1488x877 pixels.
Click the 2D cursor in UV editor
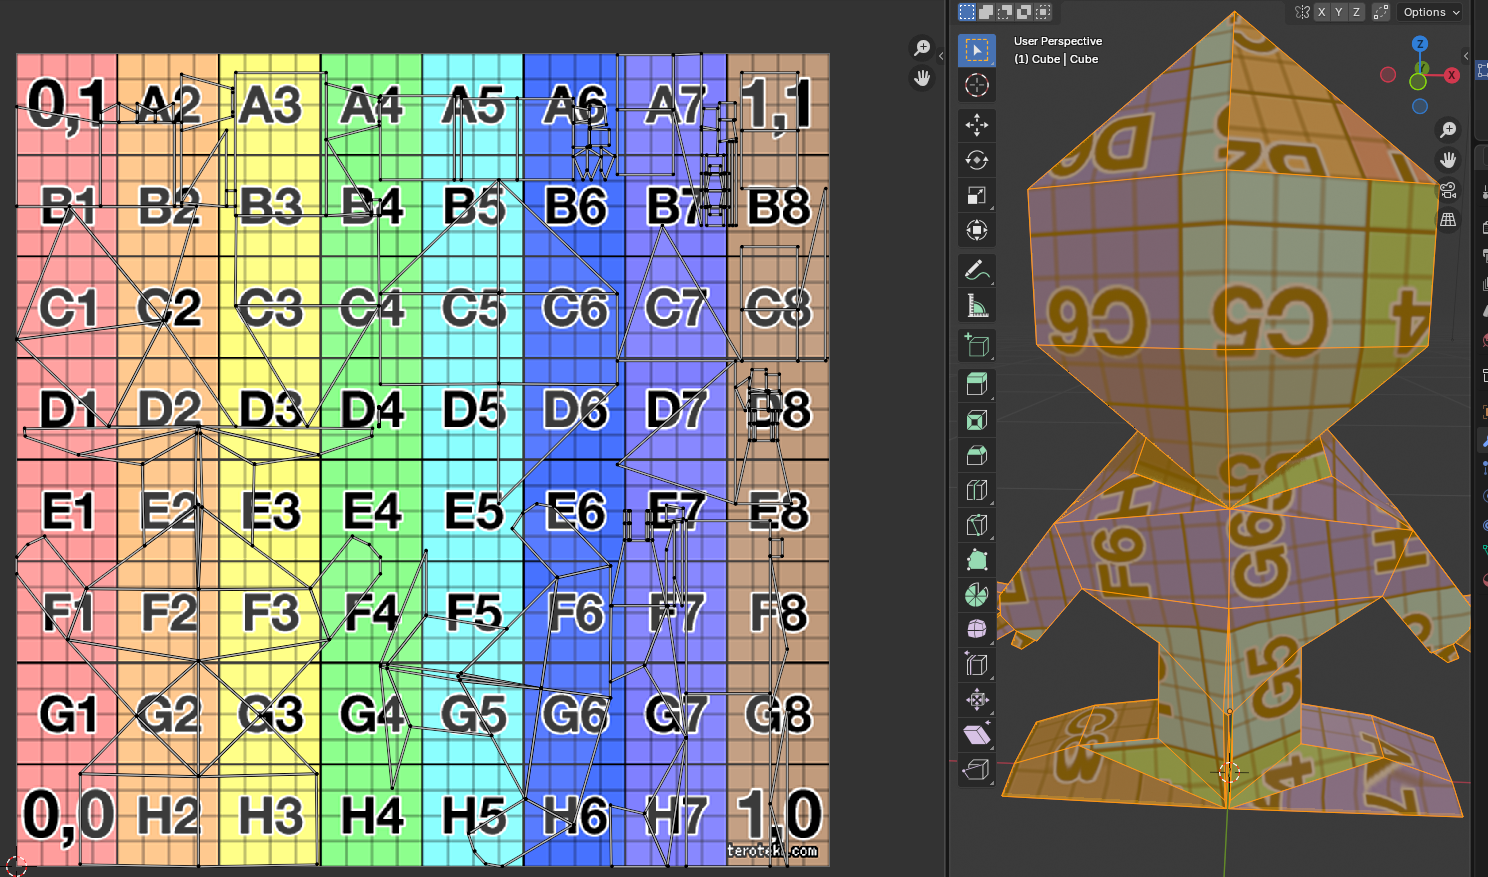click(x=16, y=866)
